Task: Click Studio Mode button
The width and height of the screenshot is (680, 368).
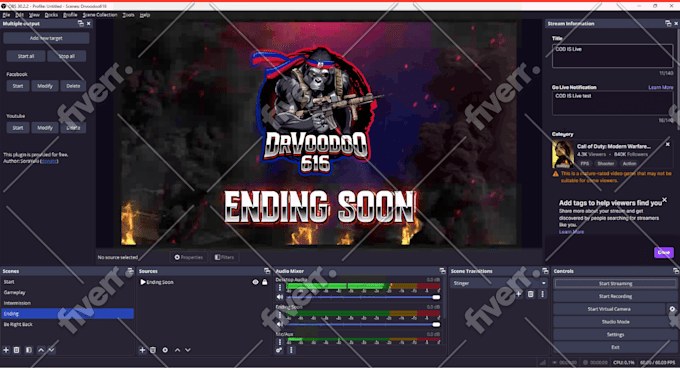Action: point(615,322)
